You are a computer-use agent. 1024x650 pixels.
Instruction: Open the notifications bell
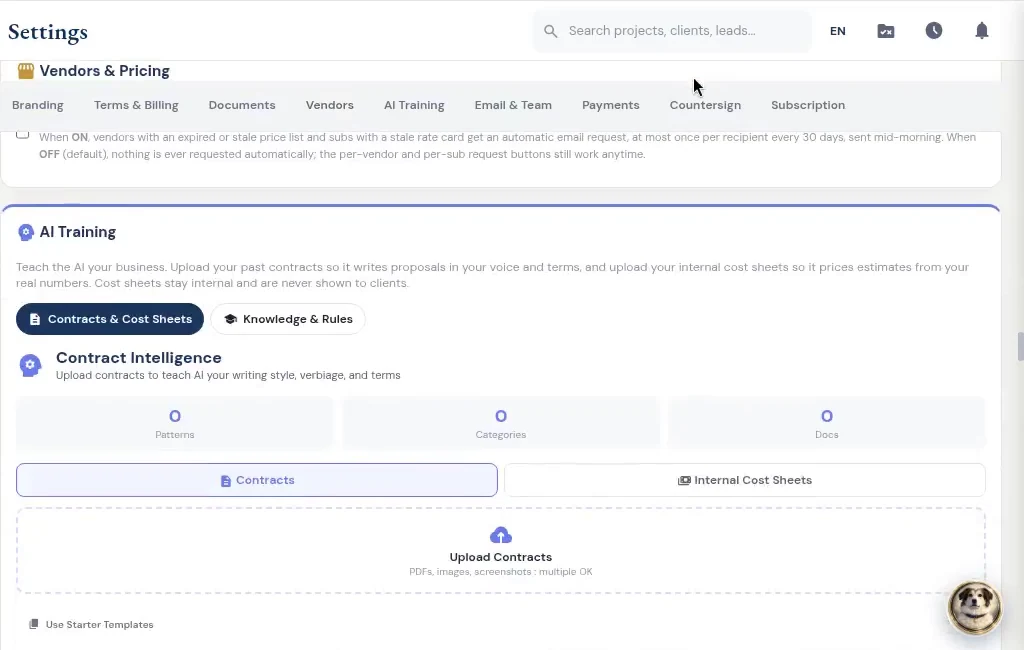982,31
